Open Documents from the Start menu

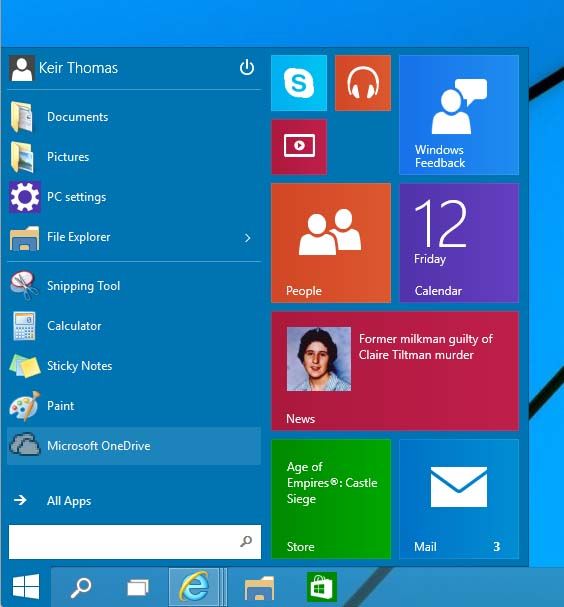pyautogui.click(x=134, y=117)
